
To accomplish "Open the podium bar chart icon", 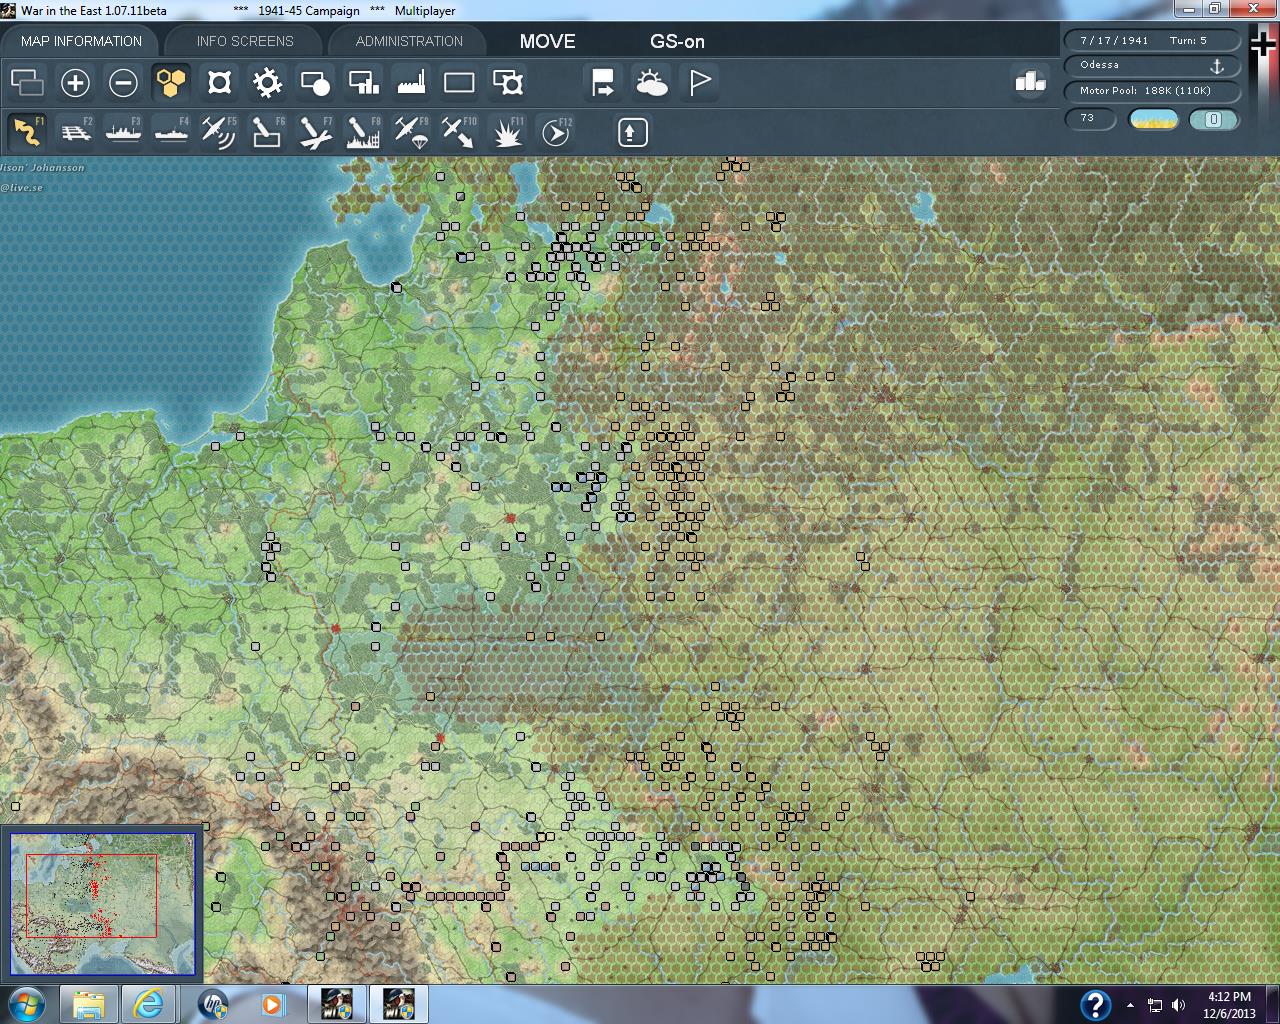I will (1030, 82).
